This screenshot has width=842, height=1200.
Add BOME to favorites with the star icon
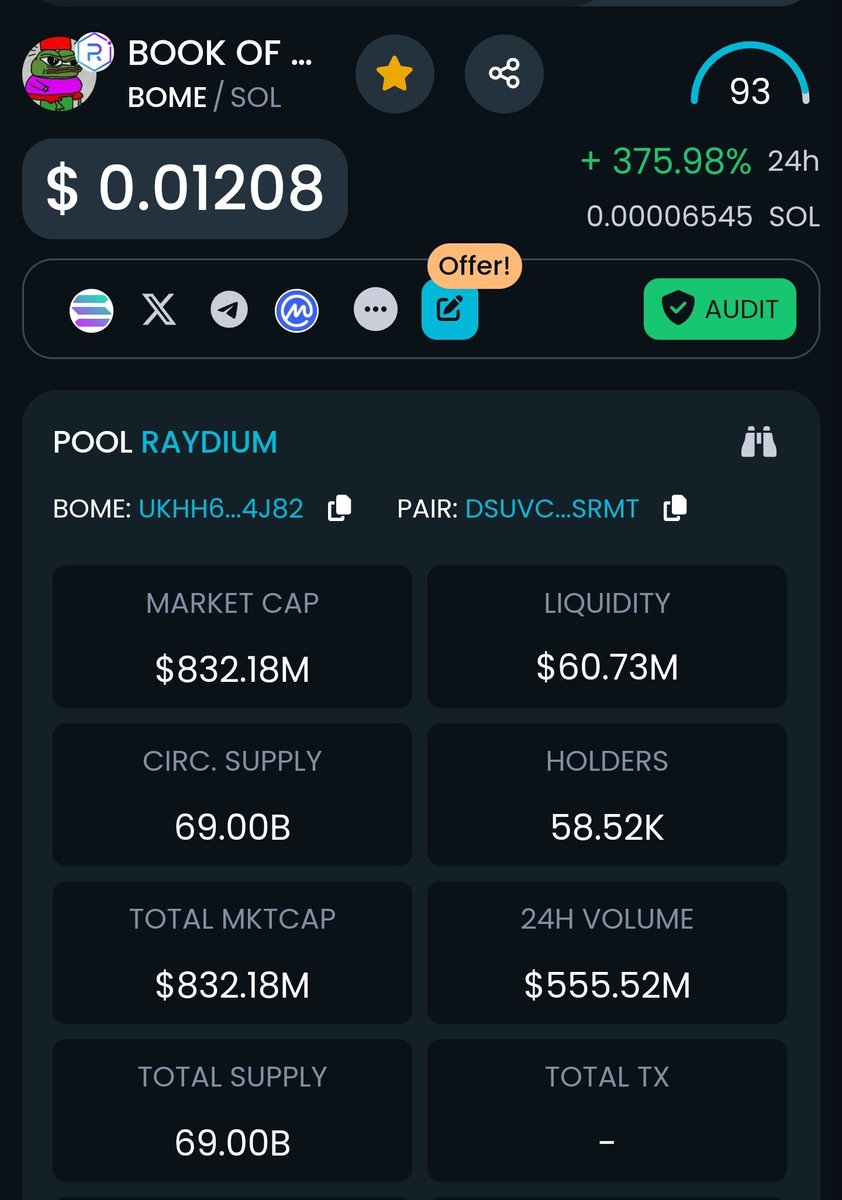pyautogui.click(x=395, y=74)
